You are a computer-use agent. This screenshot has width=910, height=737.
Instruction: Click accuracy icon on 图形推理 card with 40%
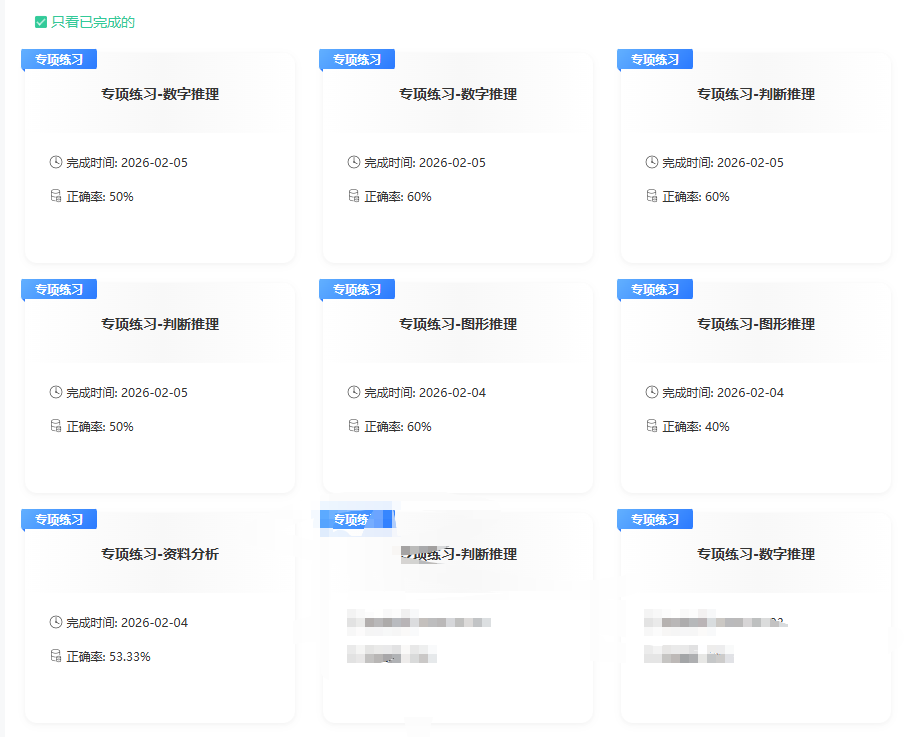pos(652,426)
